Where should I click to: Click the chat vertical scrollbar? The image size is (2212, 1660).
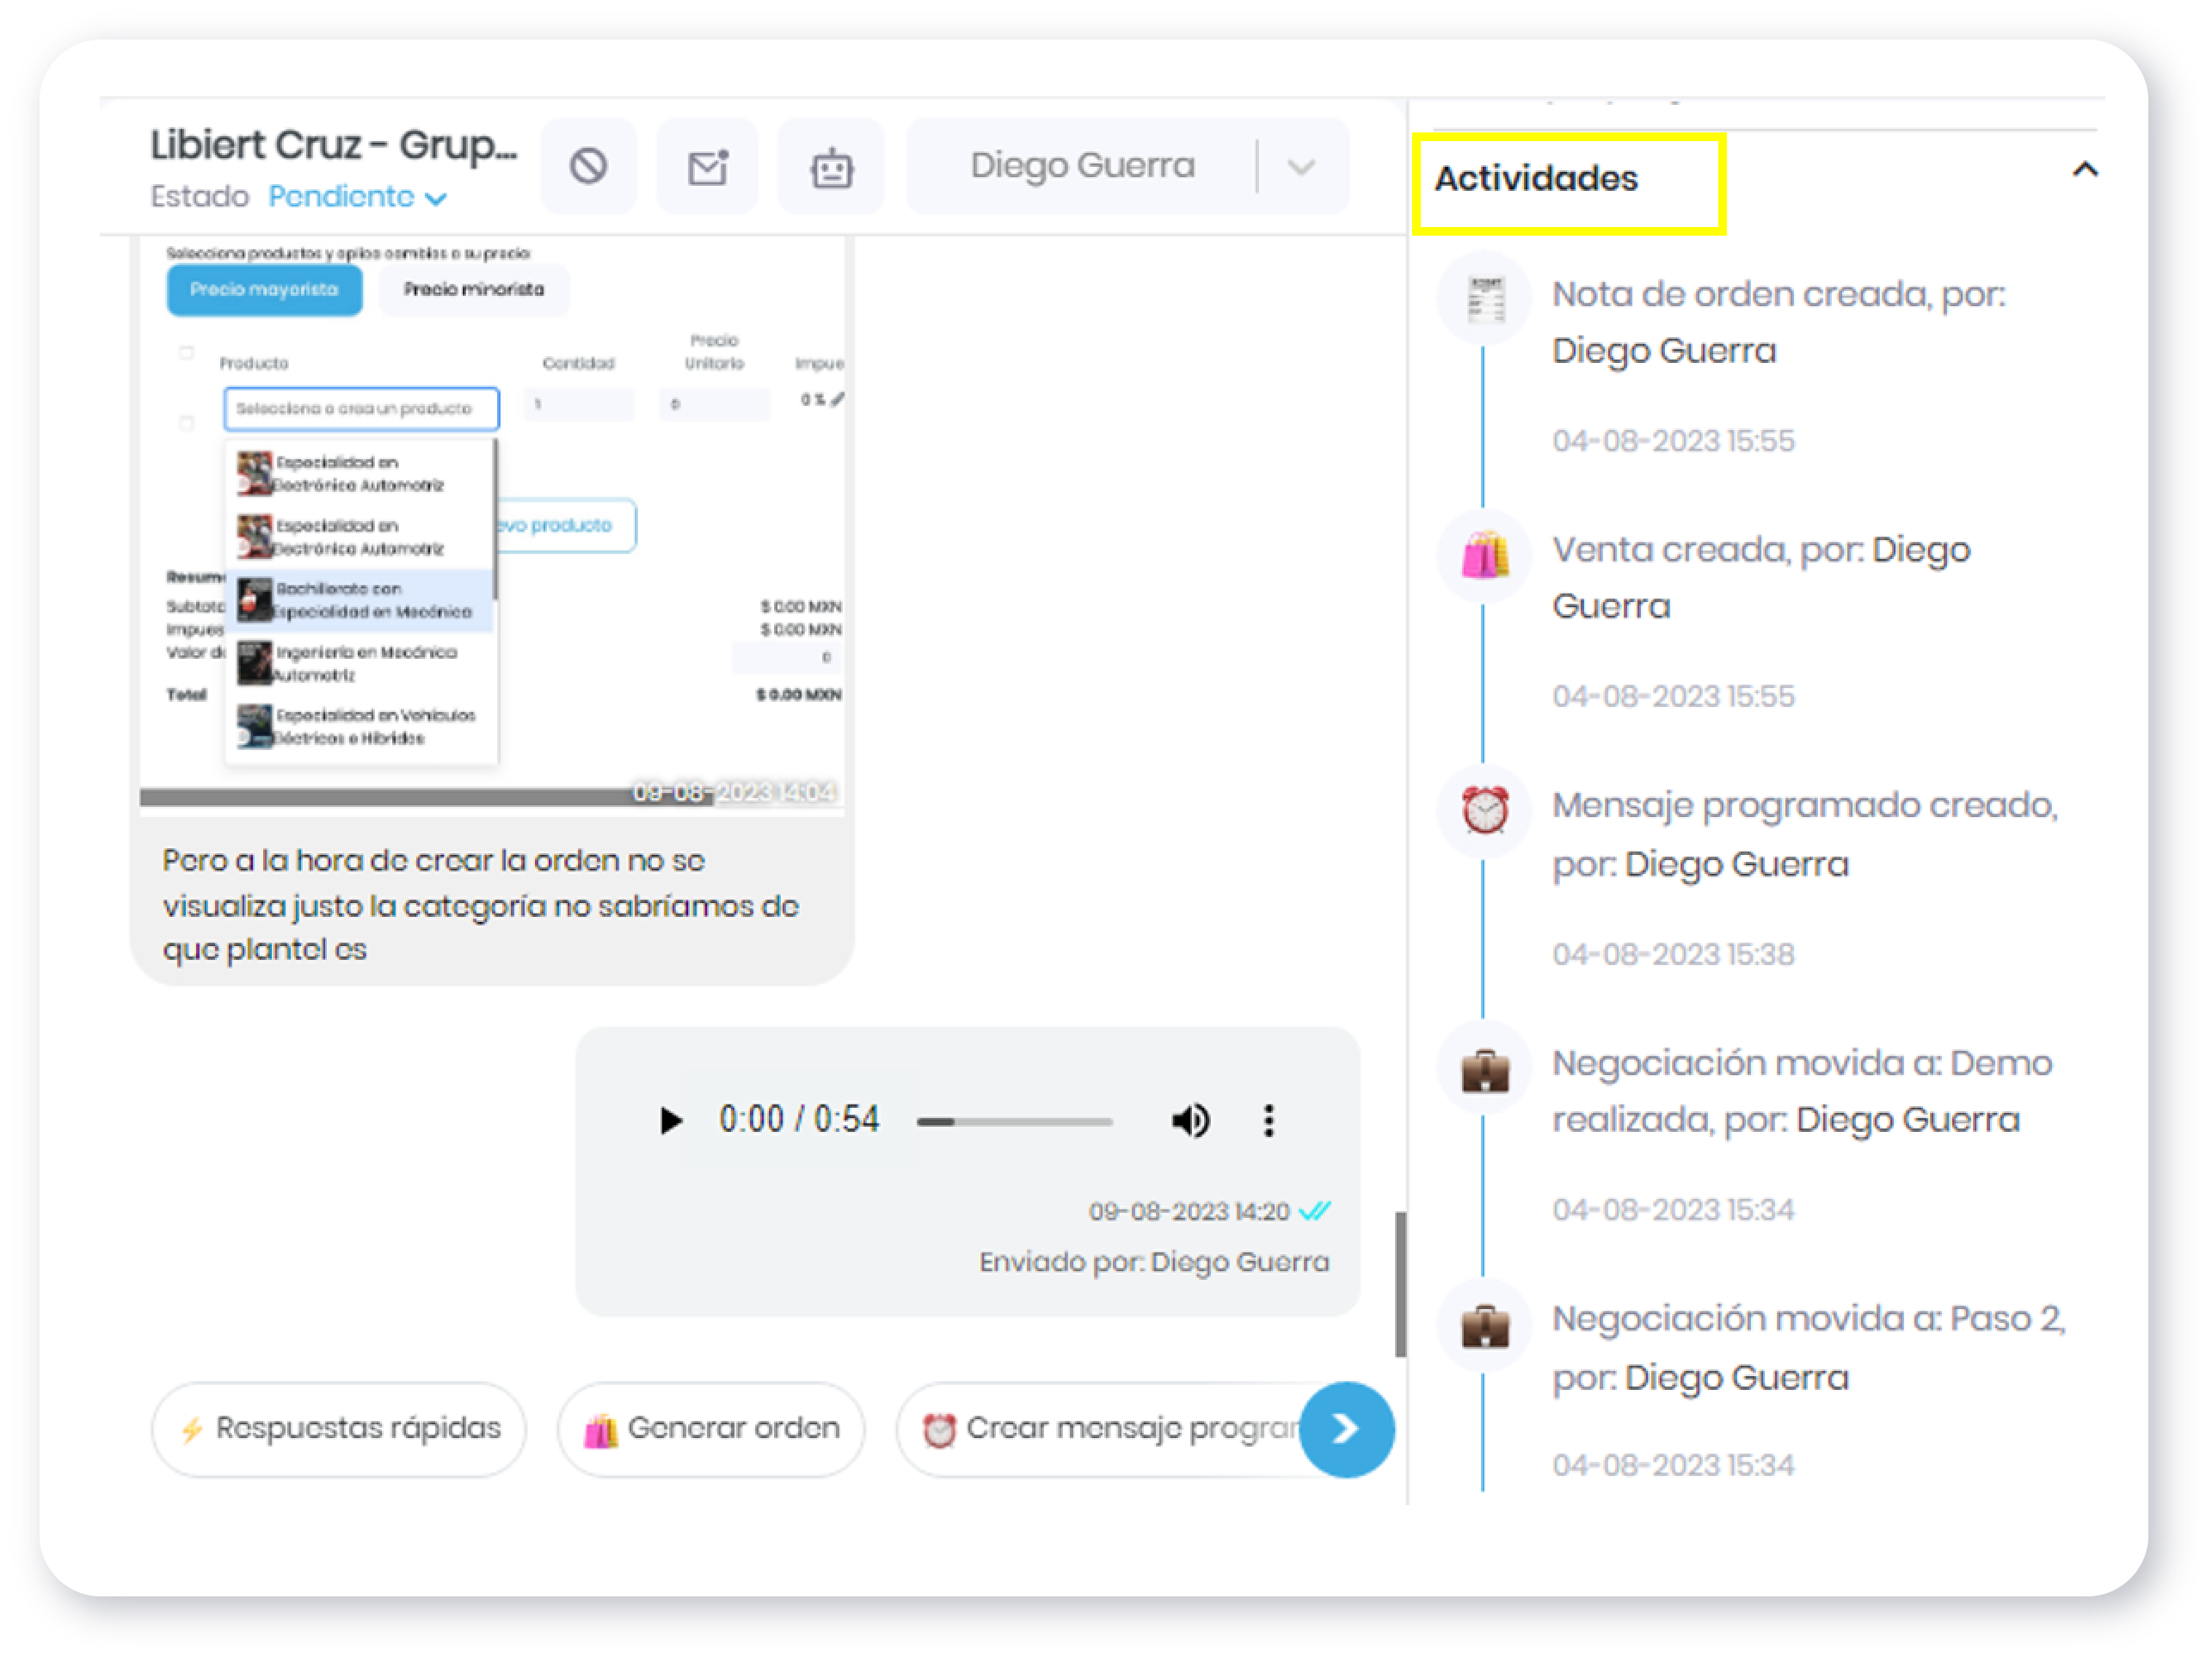pyautogui.click(x=1400, y=1284)
